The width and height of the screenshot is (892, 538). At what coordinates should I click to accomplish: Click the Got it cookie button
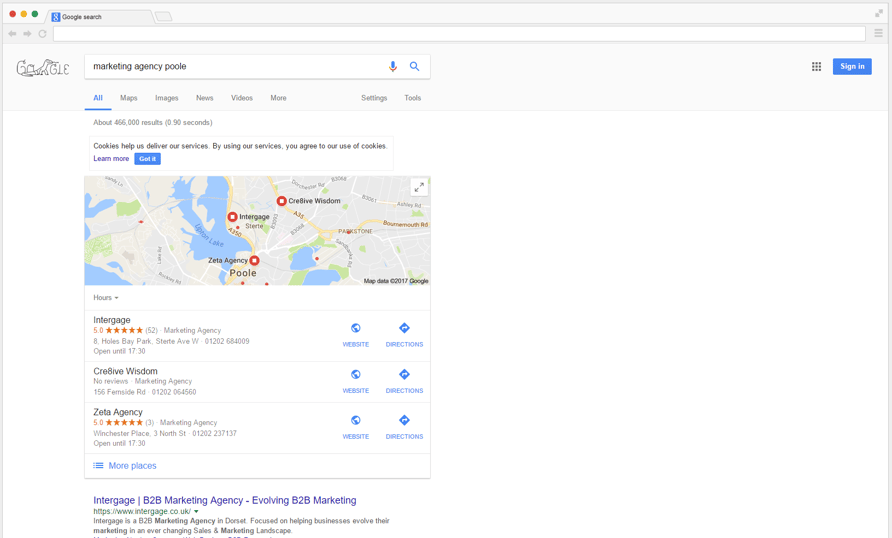pyautogui.click(x=147, y=159)
